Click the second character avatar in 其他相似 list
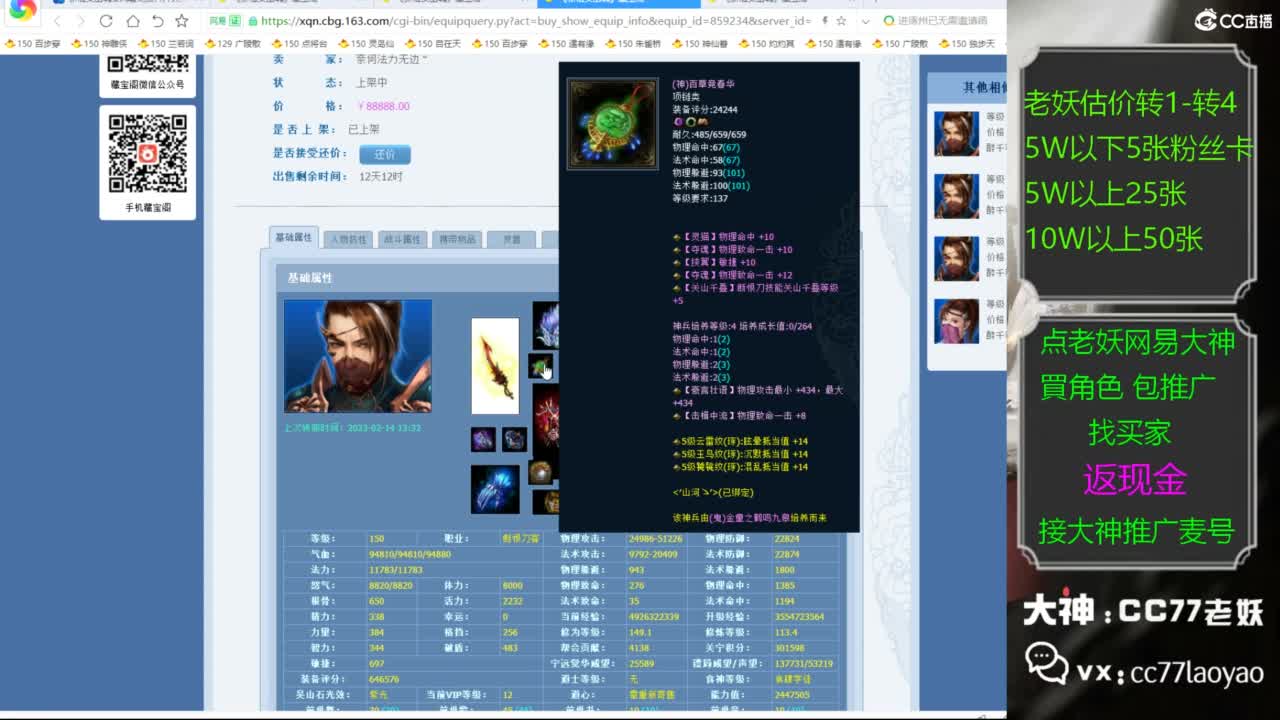The image size is (1280, 720). pyautogui.click(x=956, y=196)
